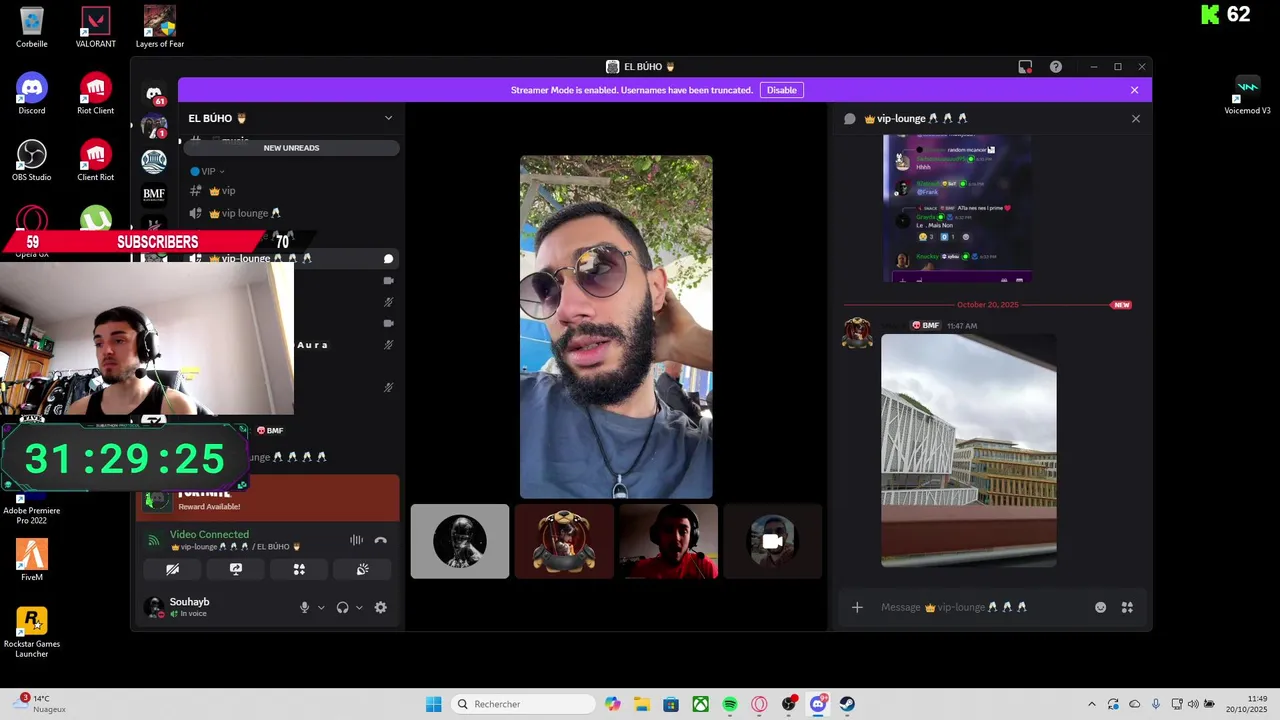The image size is (1280, 720).
Task: Disable Streamer Mode from the banner
Action: [782, 90]
